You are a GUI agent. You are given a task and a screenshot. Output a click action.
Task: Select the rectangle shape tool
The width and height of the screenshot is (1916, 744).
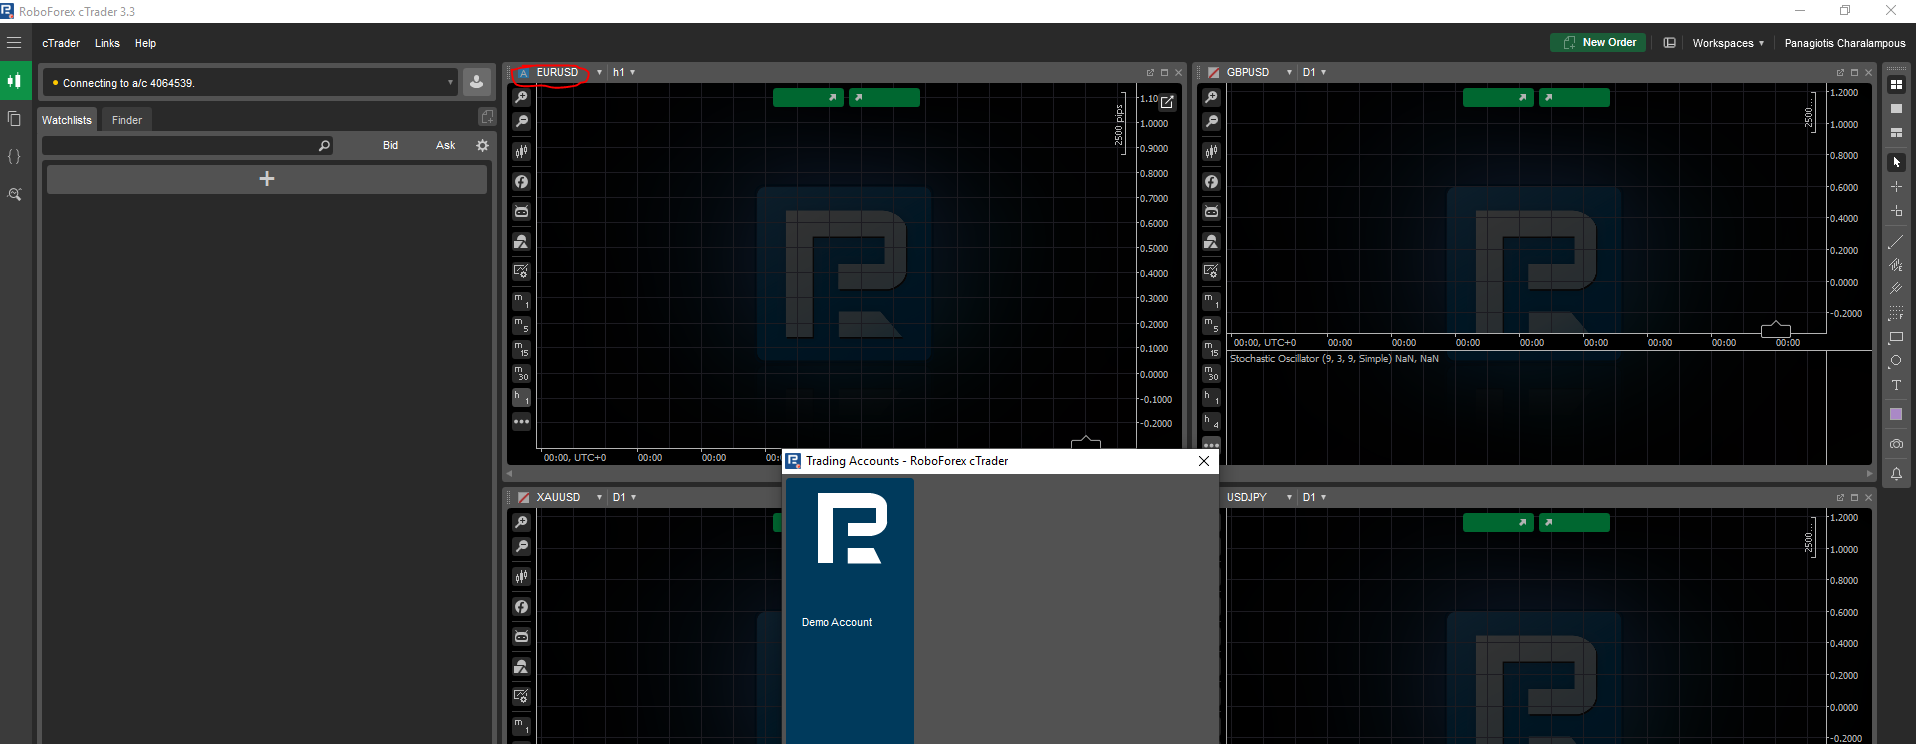click(1896, 338)
